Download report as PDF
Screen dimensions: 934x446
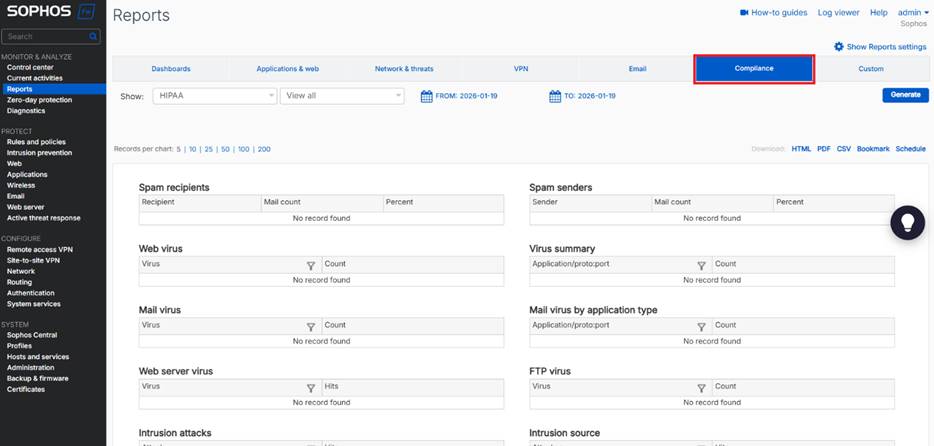tap(823, 149)
